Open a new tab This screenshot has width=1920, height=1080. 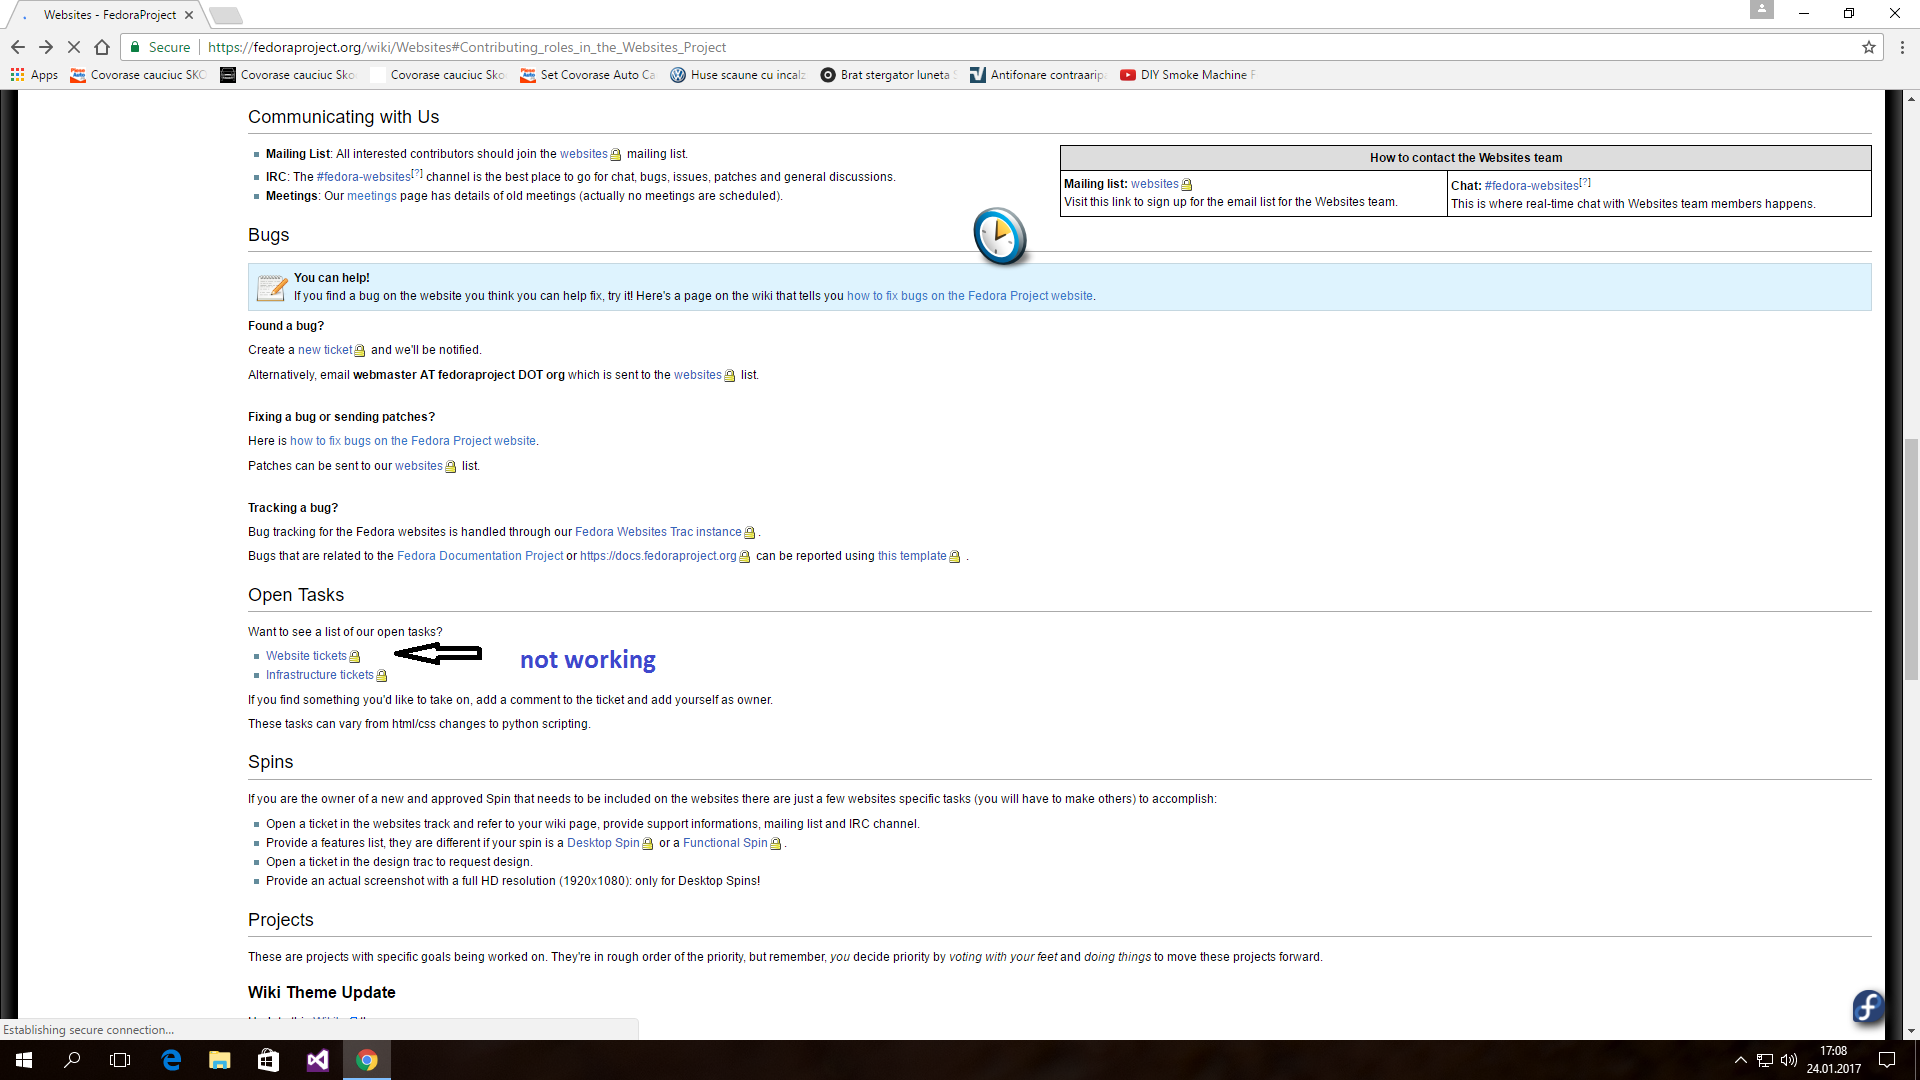226,15
